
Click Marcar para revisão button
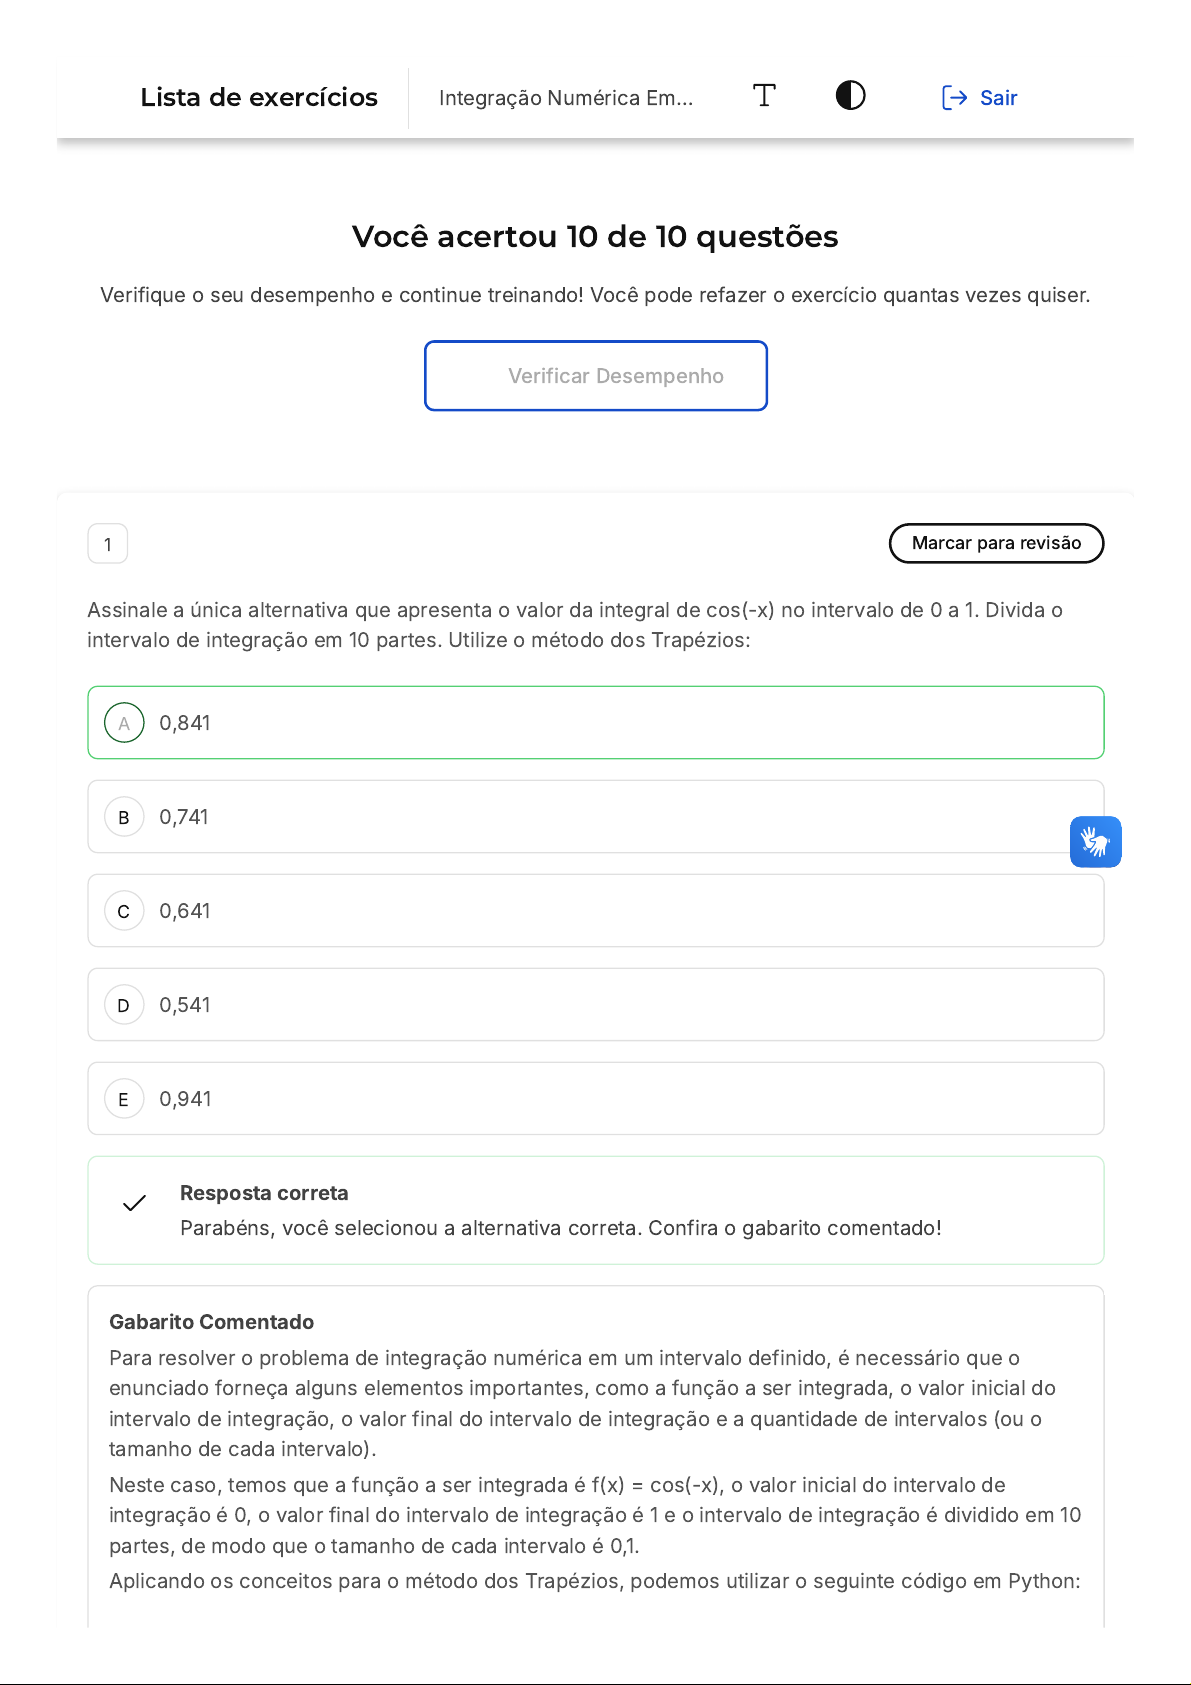coord(996,543)
